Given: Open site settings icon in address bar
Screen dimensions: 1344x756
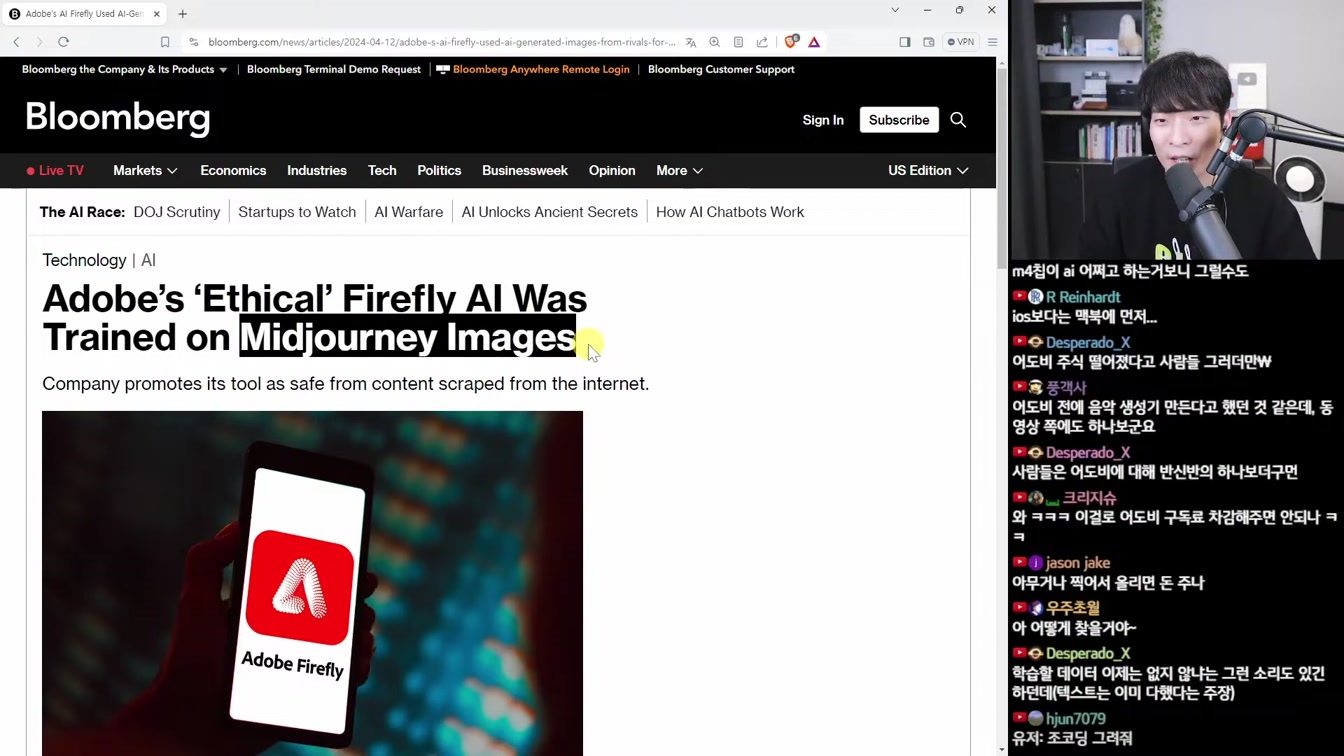Looking at the screenshot, I should pyautogui.click(x=194, y=42).
